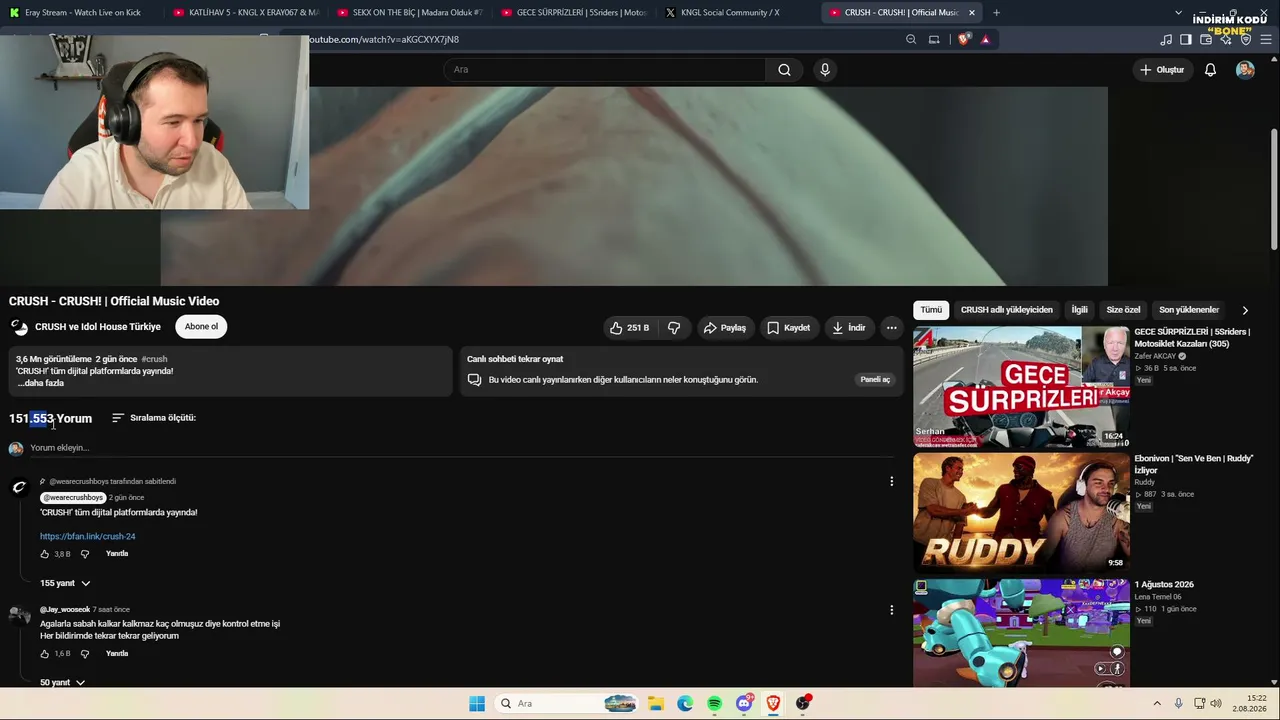Click the zoom magnifier icon in address bar
This screenshot has width=1280, height=720.
point(911,40)
